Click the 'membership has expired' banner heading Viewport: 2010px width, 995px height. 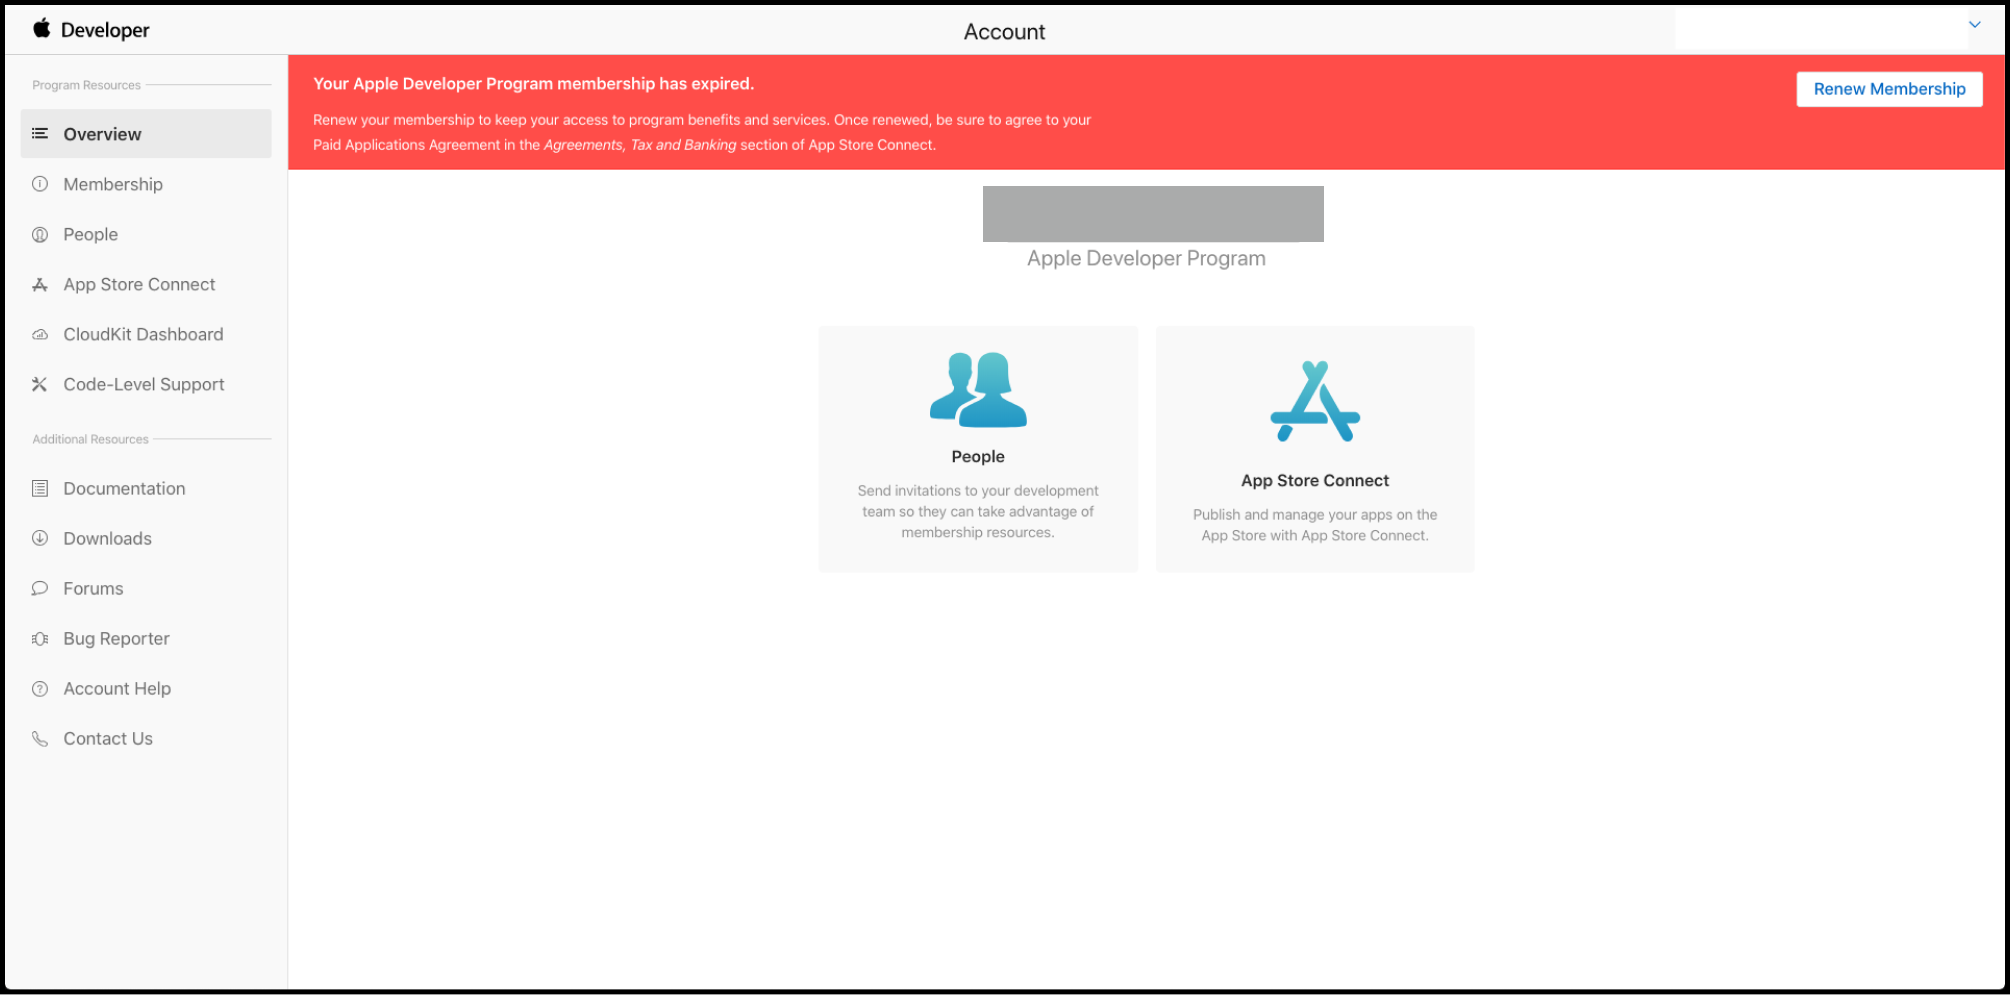(533, 84)
